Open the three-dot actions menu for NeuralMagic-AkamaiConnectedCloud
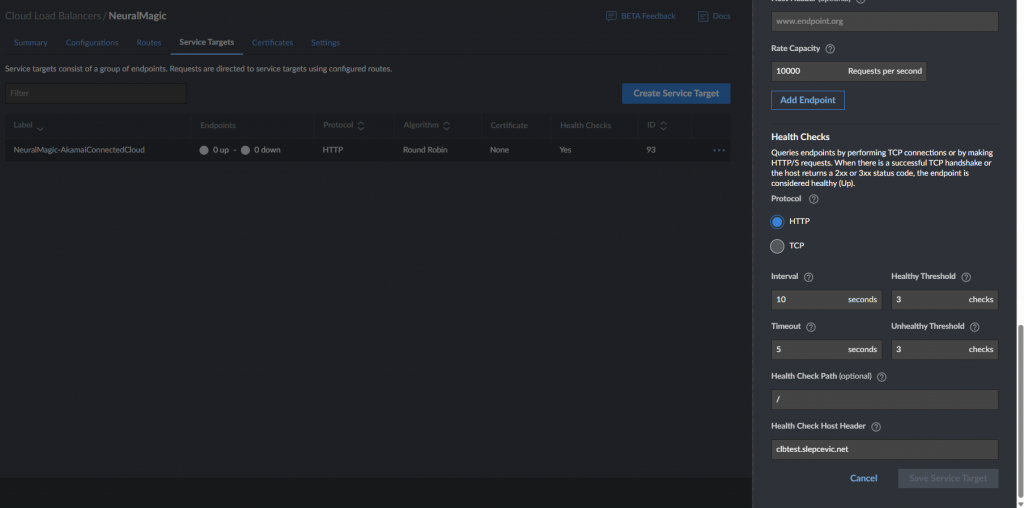Image resolution: width=1024 pixels, height=508 pixels. (x=719, y=150)
